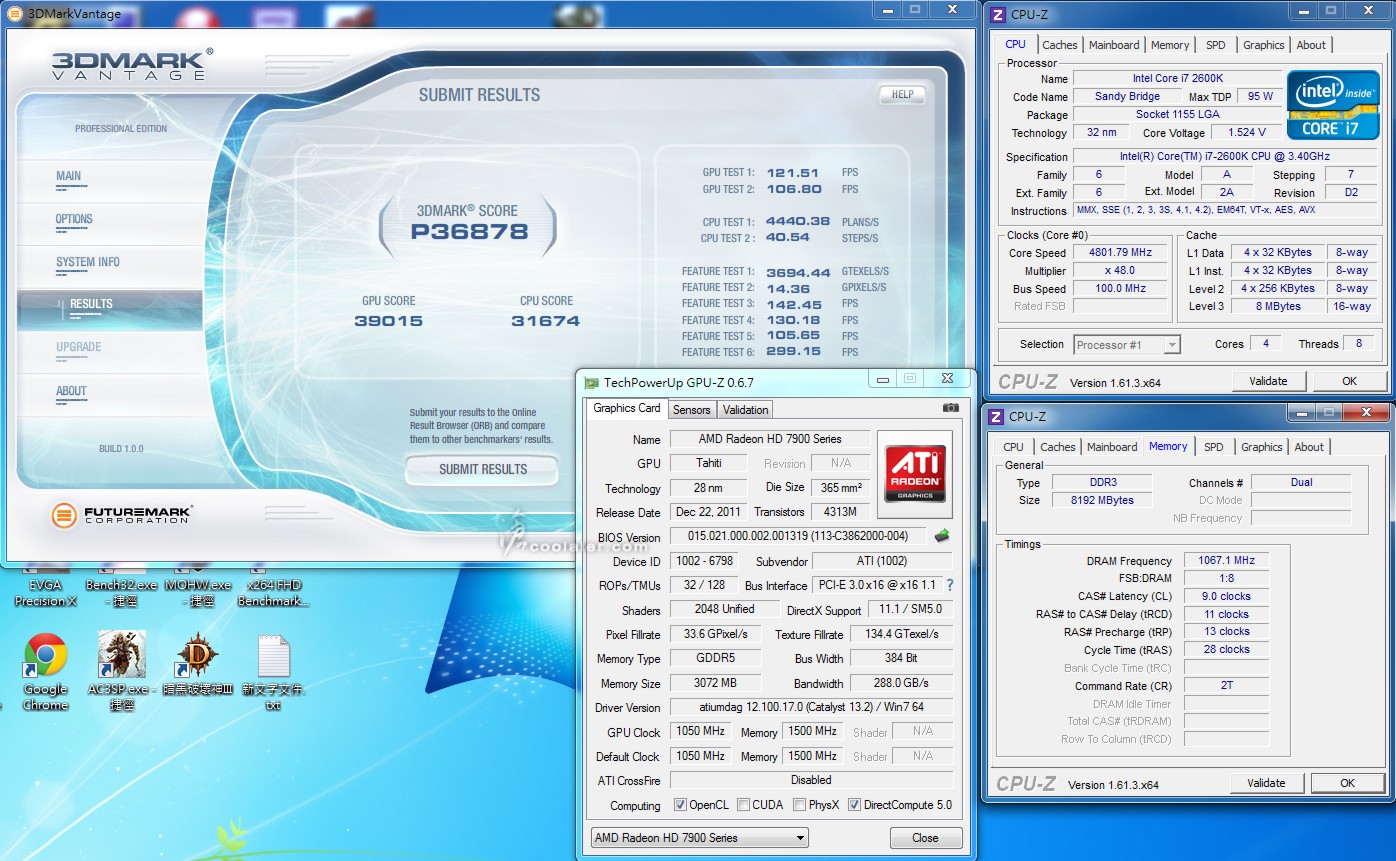This screenshot has width=1396, height=861.
Task: Select the Bench32.exe desktop shortcut label
Action: [122, 593]
